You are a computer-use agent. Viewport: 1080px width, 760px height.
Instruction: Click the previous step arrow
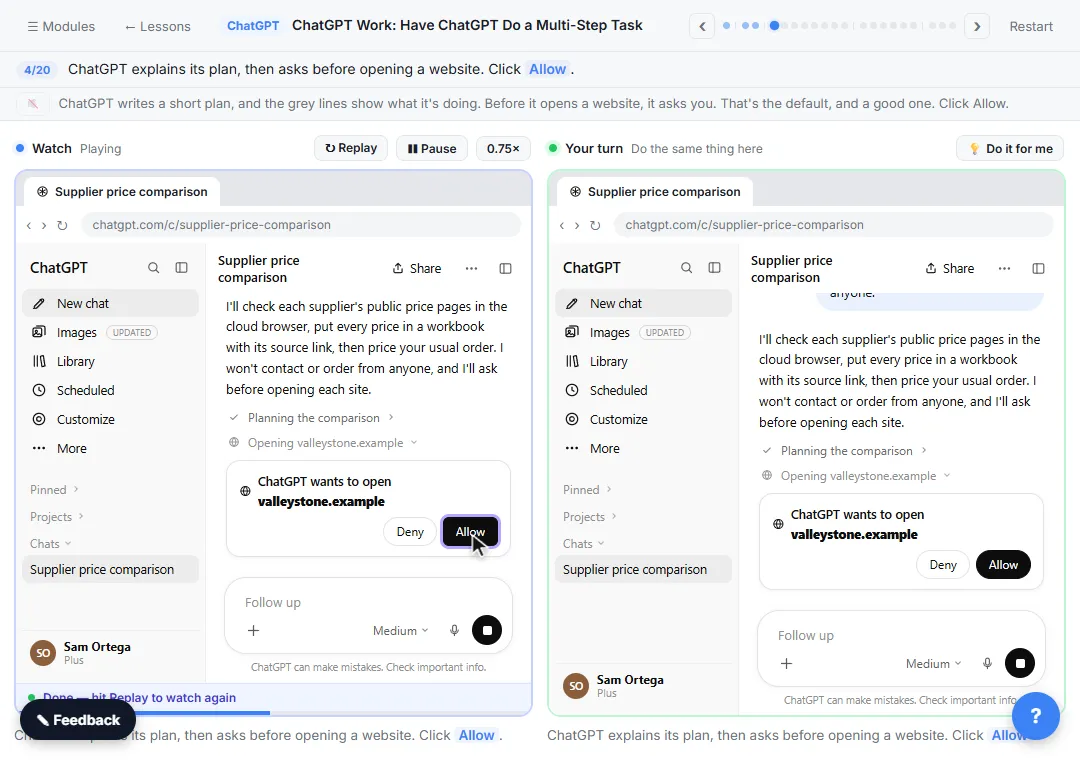coord(702,26)
